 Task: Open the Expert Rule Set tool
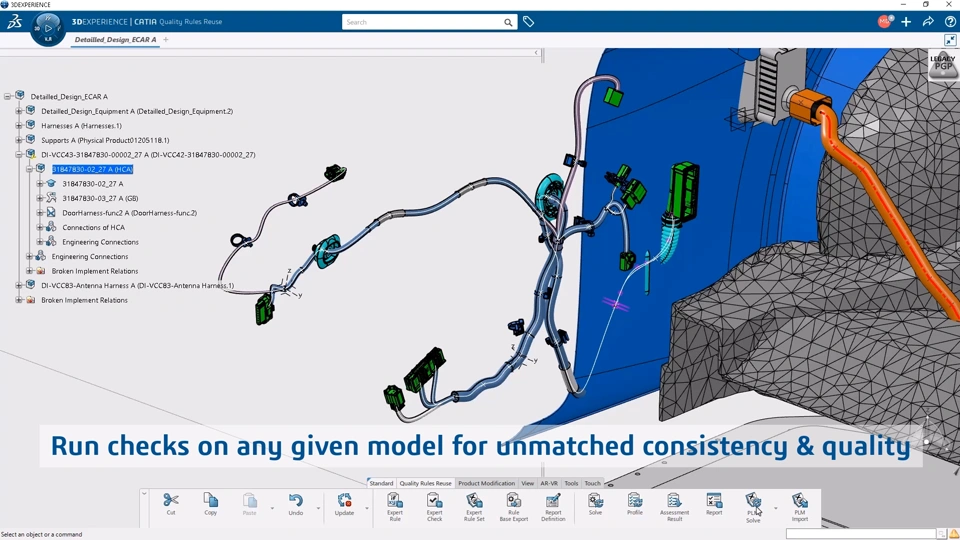point(474,507)
